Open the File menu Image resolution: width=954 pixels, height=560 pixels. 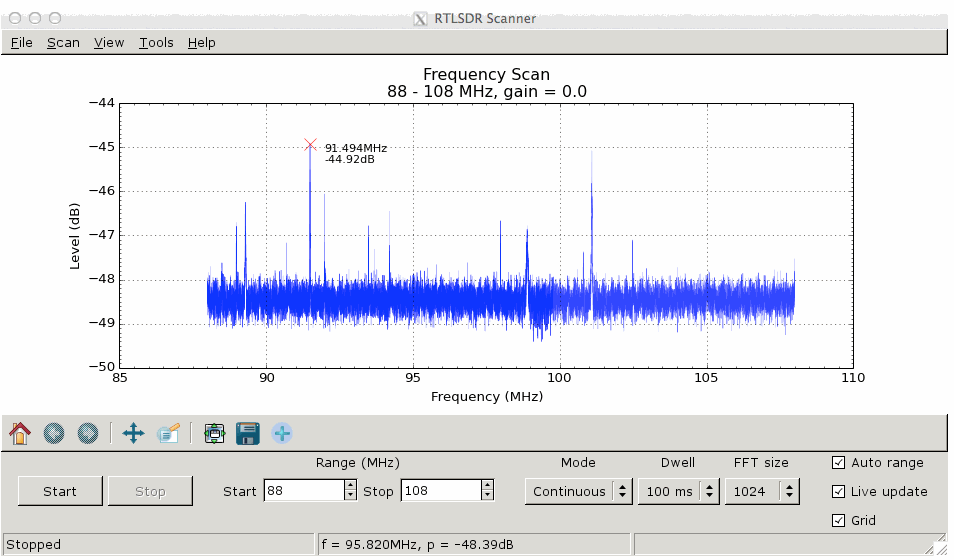click(x=21, y=43)
